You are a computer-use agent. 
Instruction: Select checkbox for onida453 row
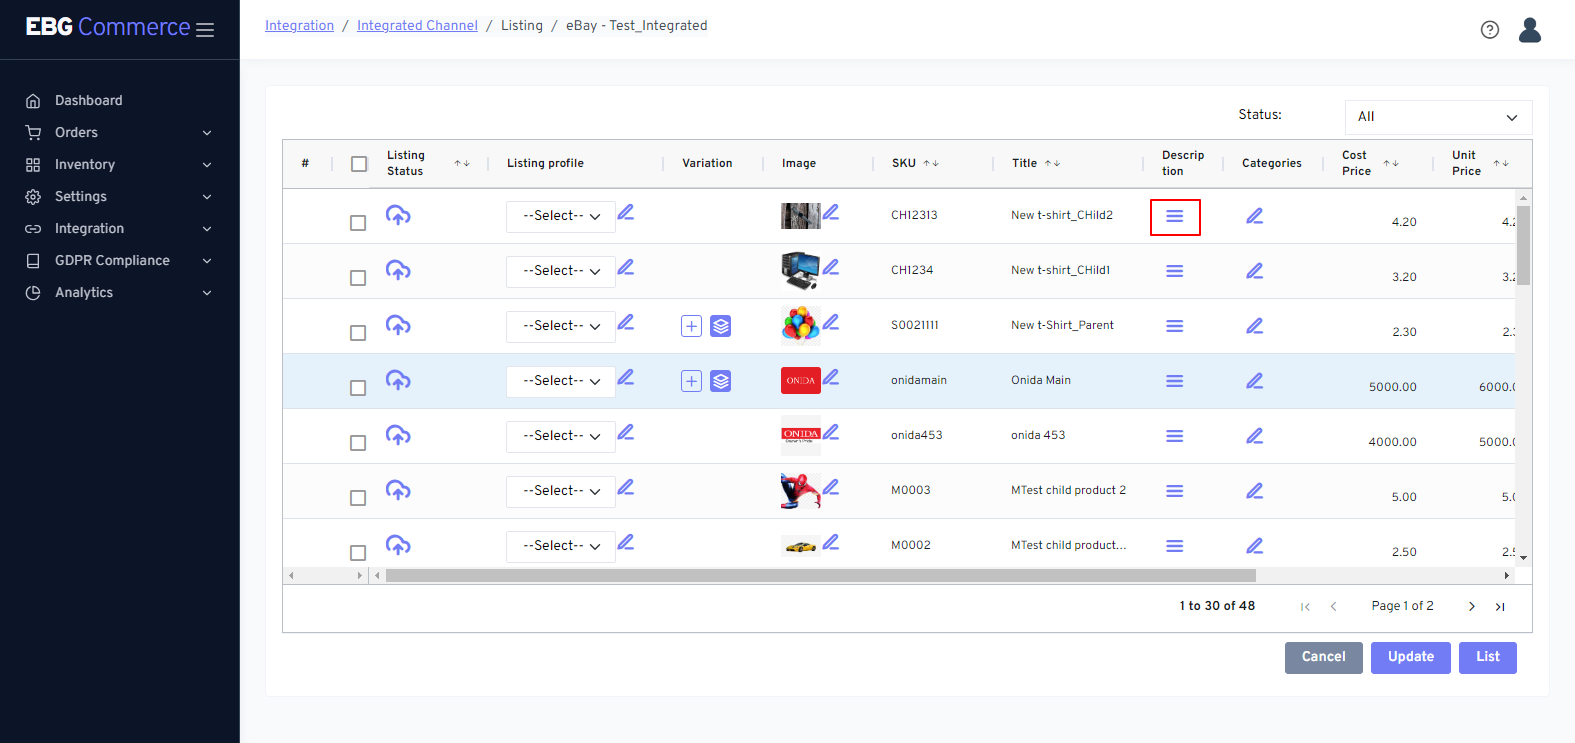[x=358, y=443]
